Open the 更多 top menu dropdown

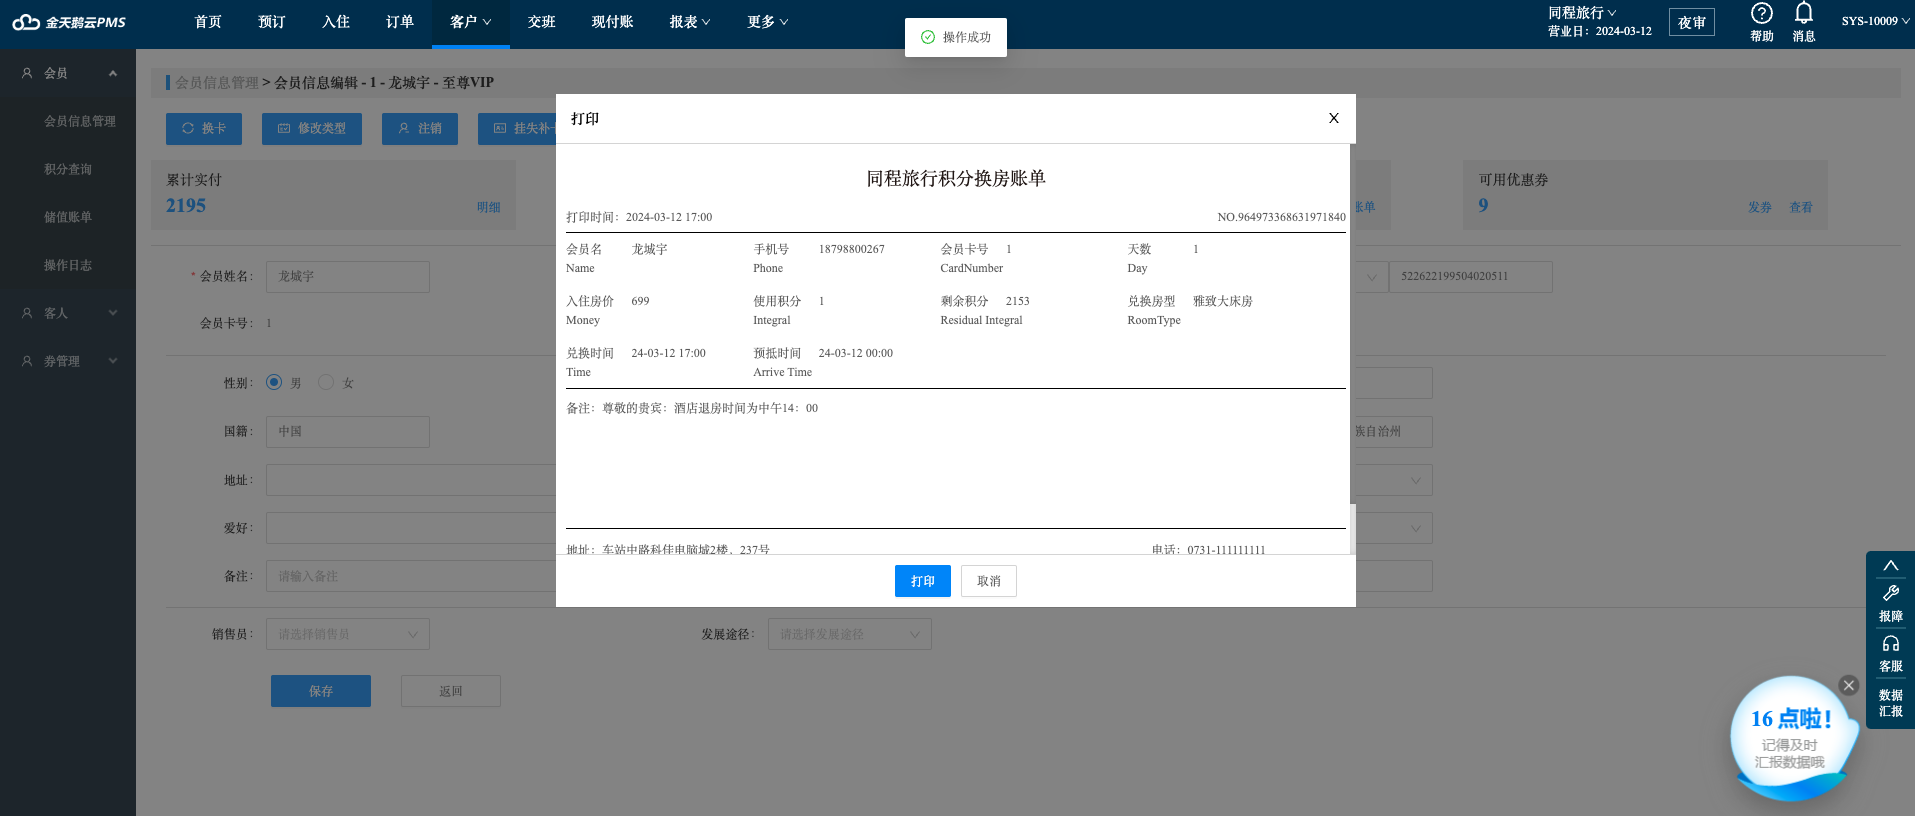coord(768,22)
